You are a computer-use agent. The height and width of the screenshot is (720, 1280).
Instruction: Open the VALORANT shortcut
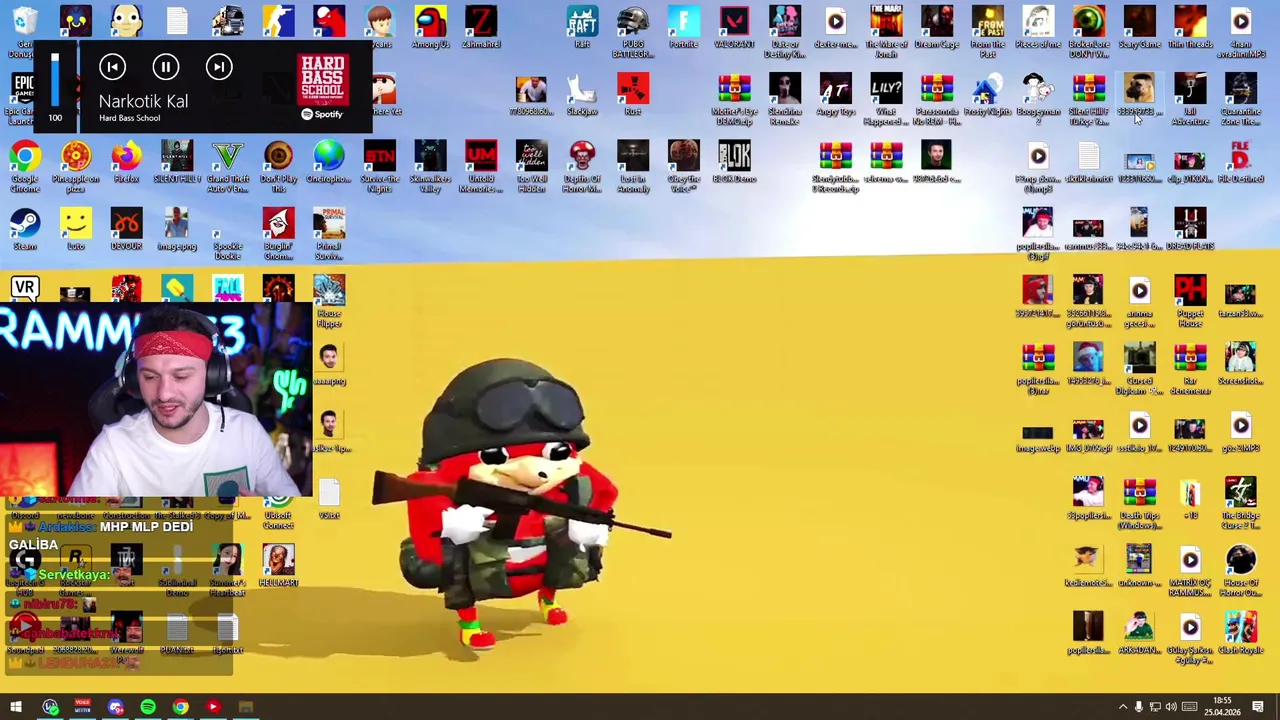tap(734, 27)
